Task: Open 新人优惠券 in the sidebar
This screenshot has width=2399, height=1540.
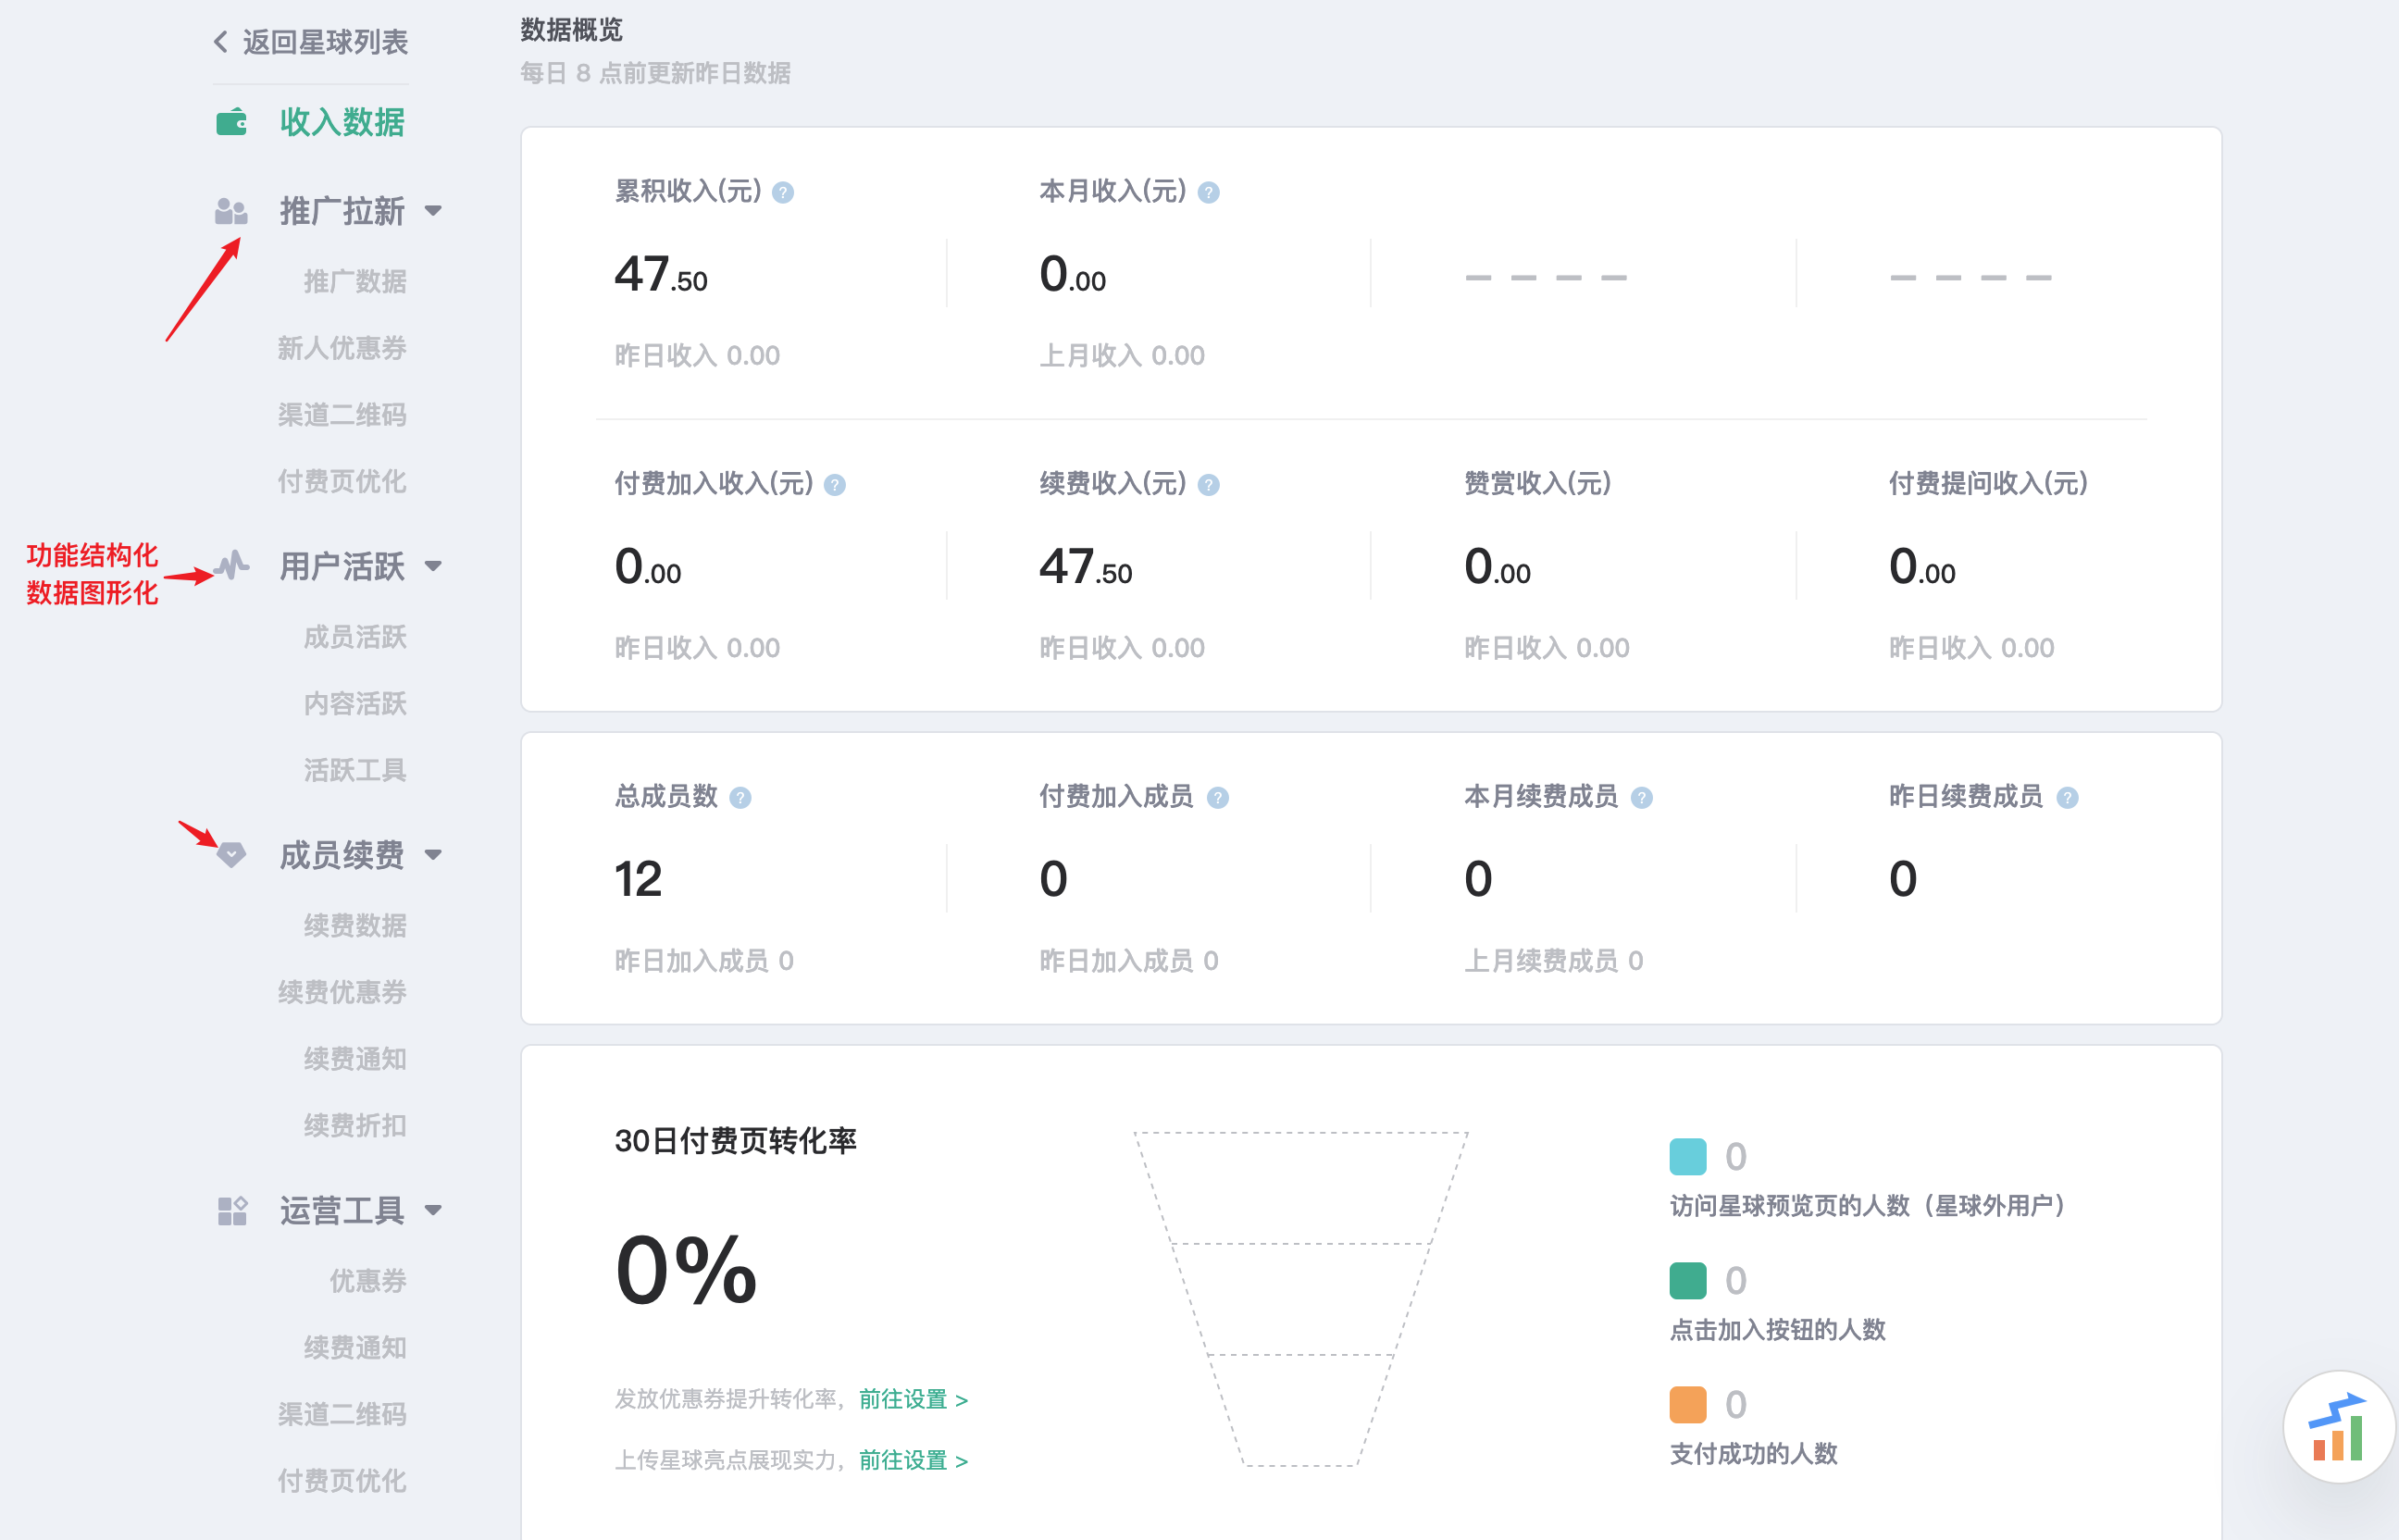Action: click(x=342, y=348)
